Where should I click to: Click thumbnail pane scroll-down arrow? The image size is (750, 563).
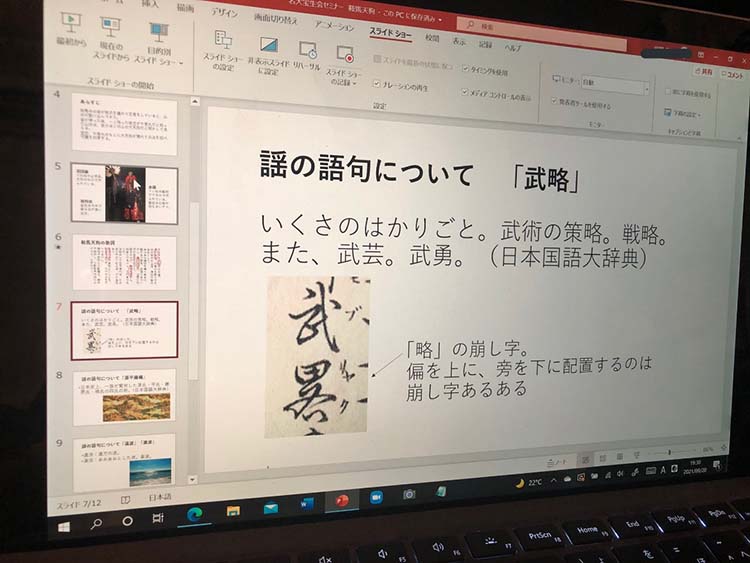pyautogui.click(x=193, y=479)
